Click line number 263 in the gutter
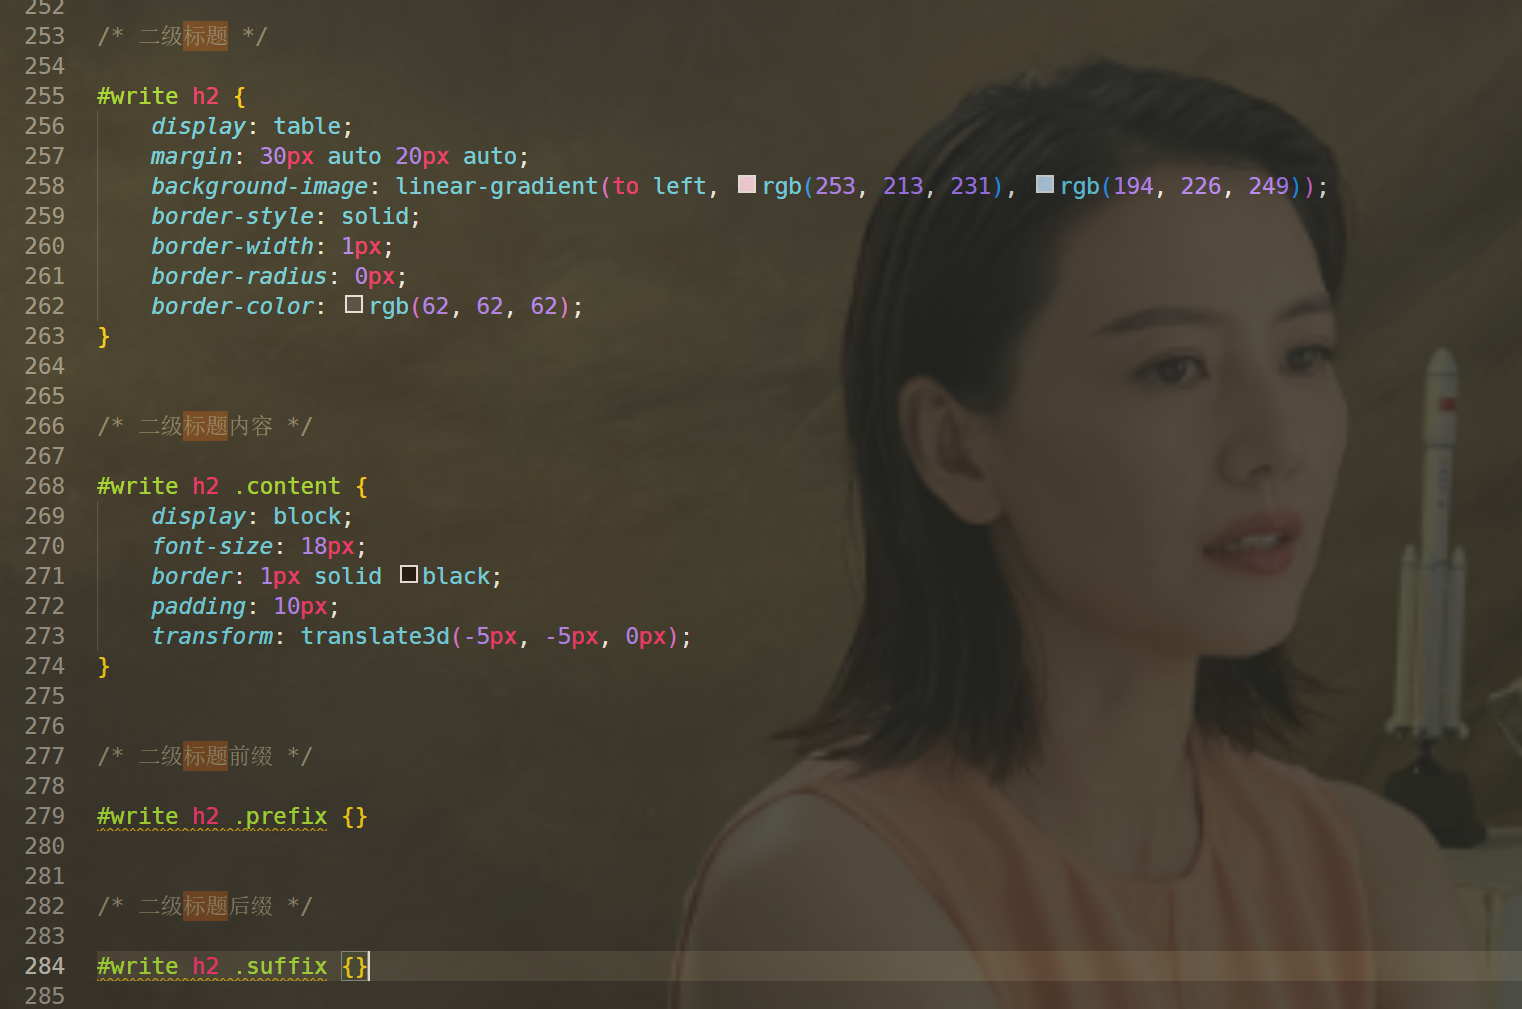Viewport: 1522px width, 1009px height. pyautogui.click(x=45, y=336)
